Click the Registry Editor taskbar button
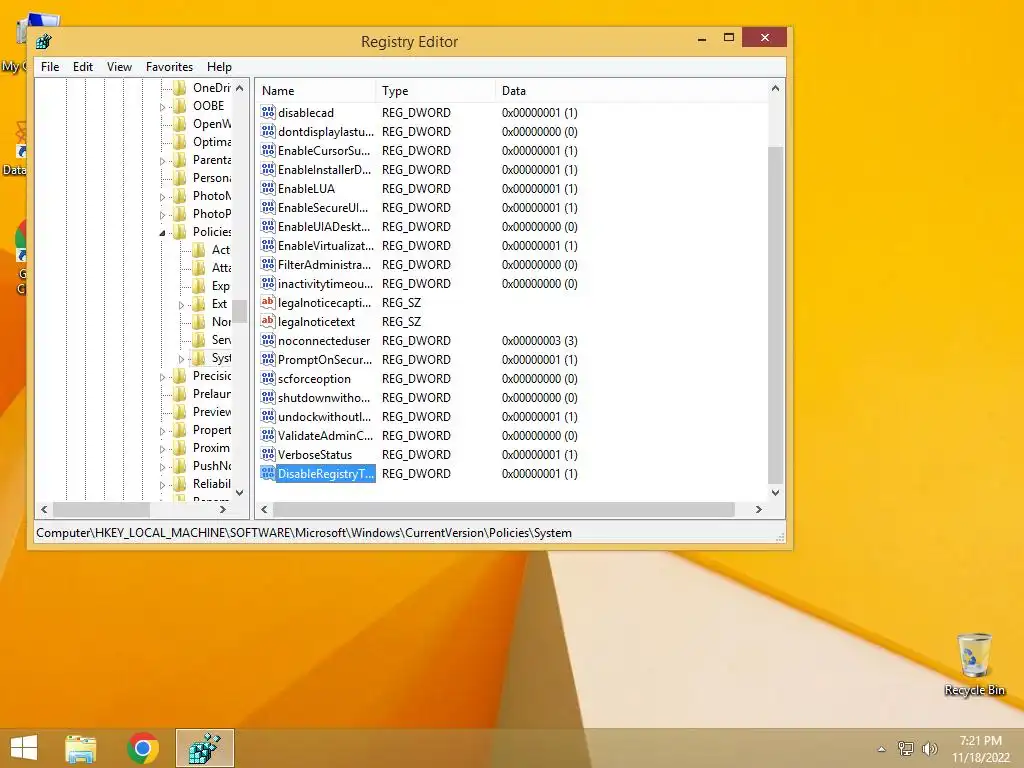 [x=205, y=748]
